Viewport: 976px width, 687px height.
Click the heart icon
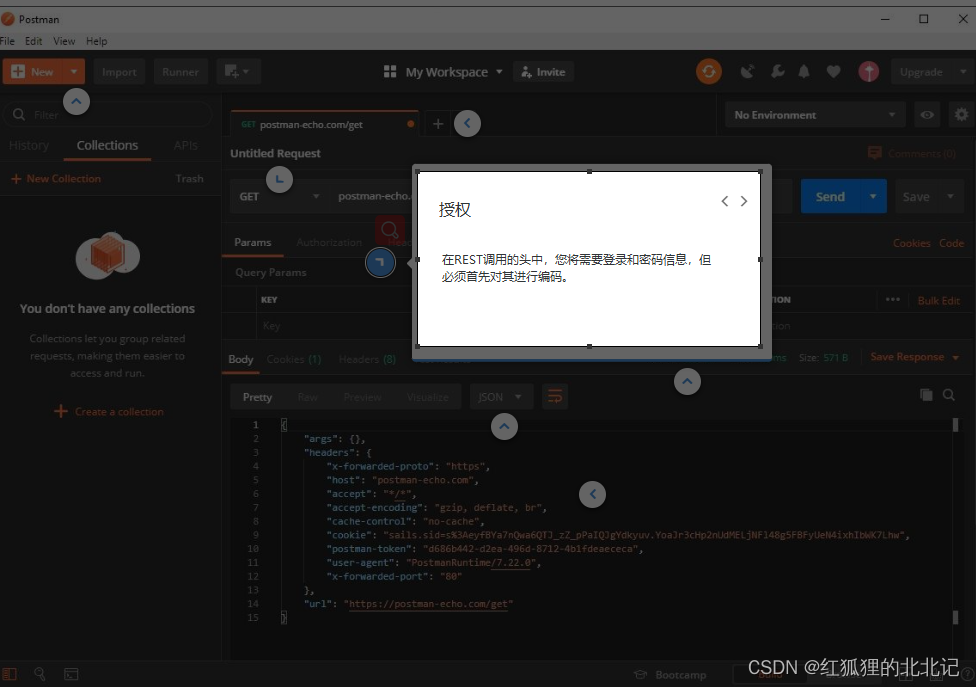(x=833, y=72)
